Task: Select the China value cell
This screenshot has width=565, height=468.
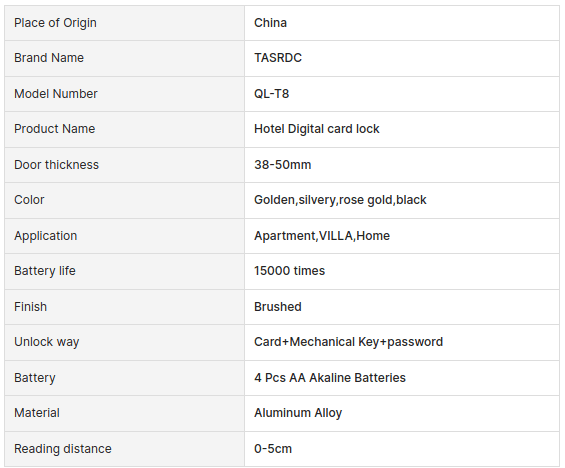Action: coord(402,23)
